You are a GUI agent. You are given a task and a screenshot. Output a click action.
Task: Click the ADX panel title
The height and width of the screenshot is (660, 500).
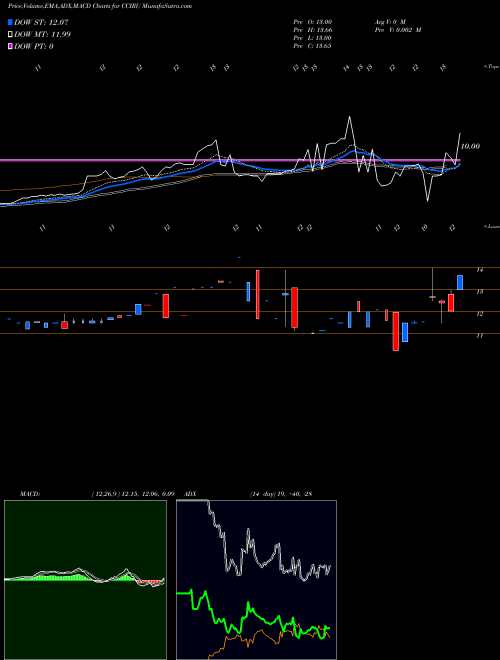coord(190,493)
